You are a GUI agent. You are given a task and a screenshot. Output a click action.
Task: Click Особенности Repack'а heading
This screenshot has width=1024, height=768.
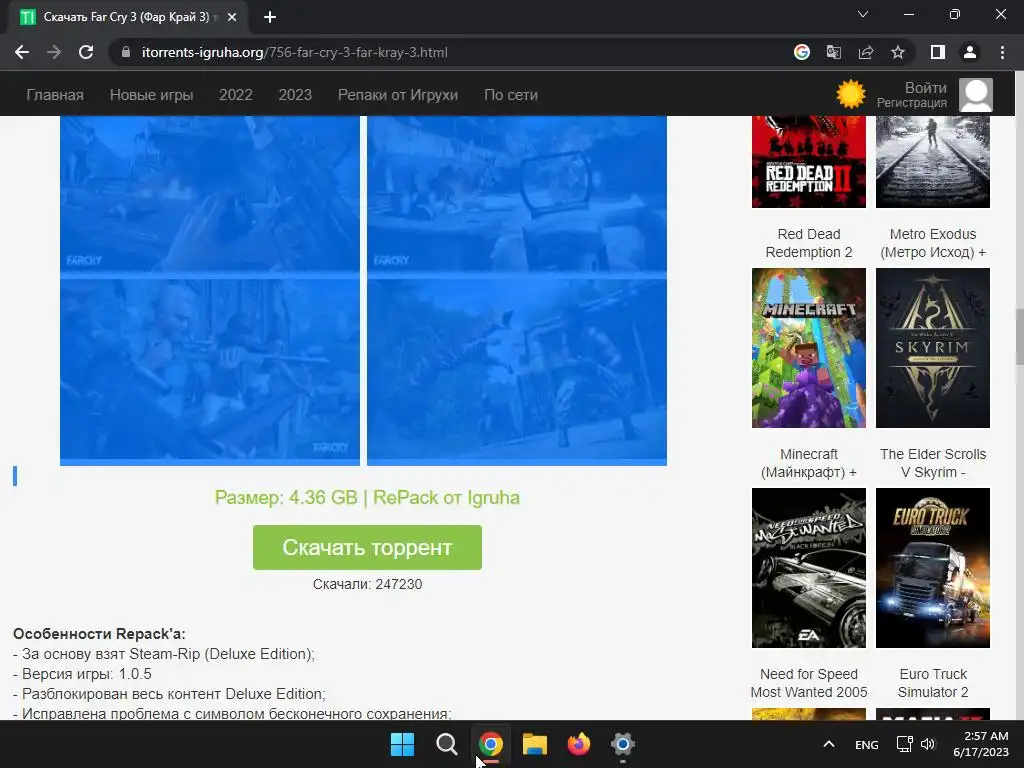99,633
